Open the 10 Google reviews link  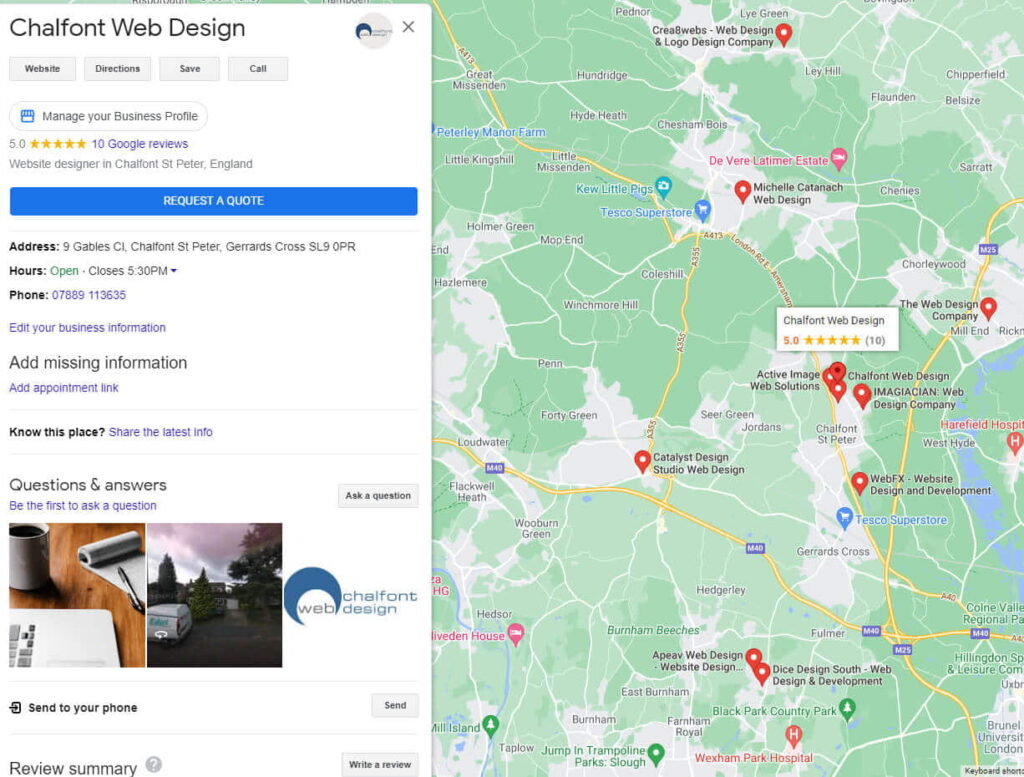click(140, 144)
